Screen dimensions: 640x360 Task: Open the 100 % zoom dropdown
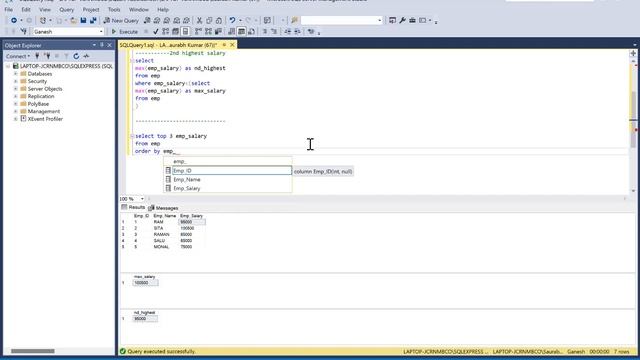click(x=142, y=199)
